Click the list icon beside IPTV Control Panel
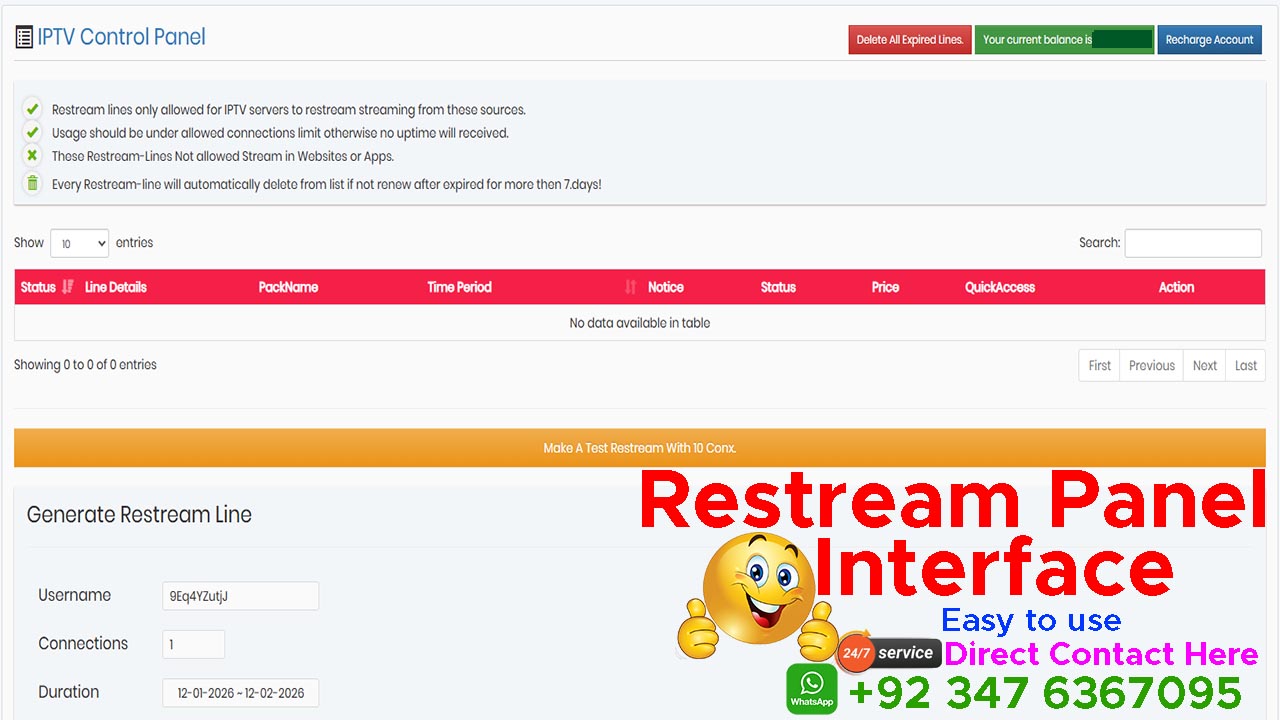1280x720 pixels. 24,38
